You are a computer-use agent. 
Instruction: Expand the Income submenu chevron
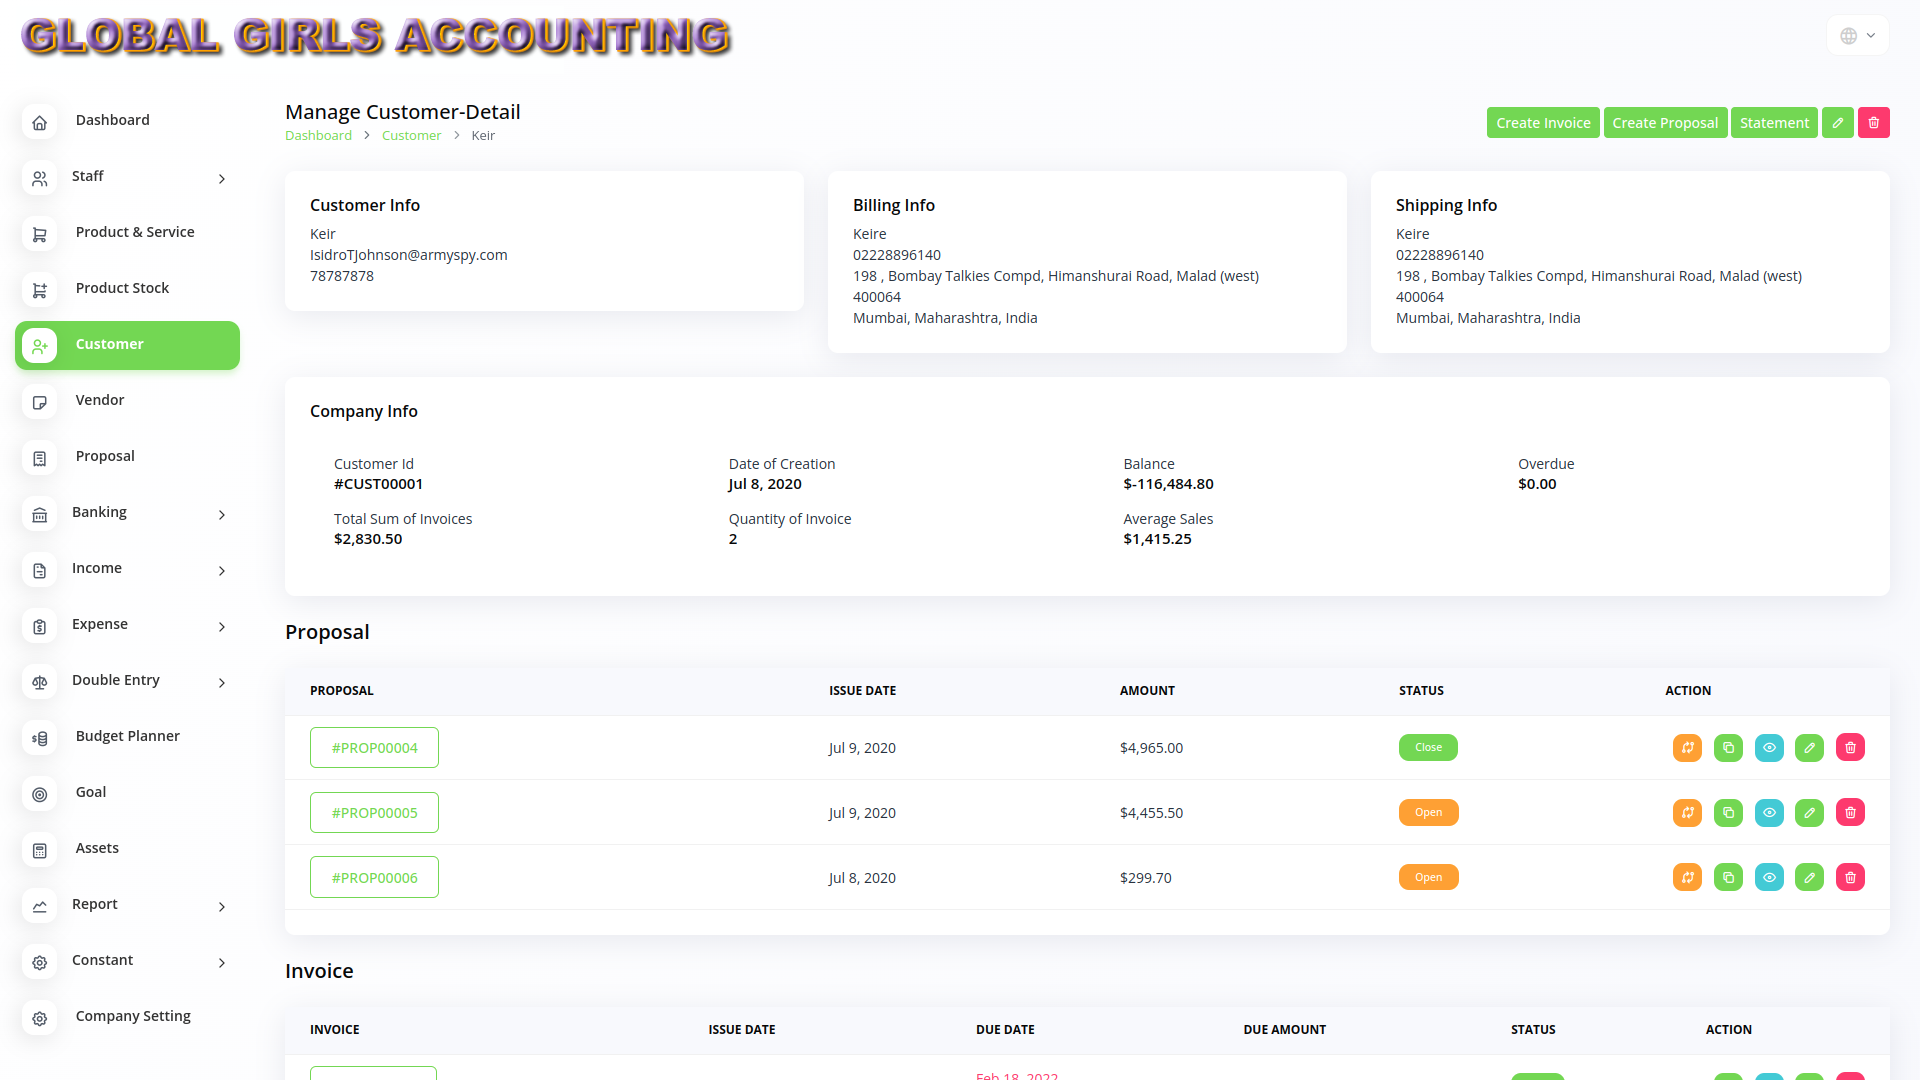[222, 571]
